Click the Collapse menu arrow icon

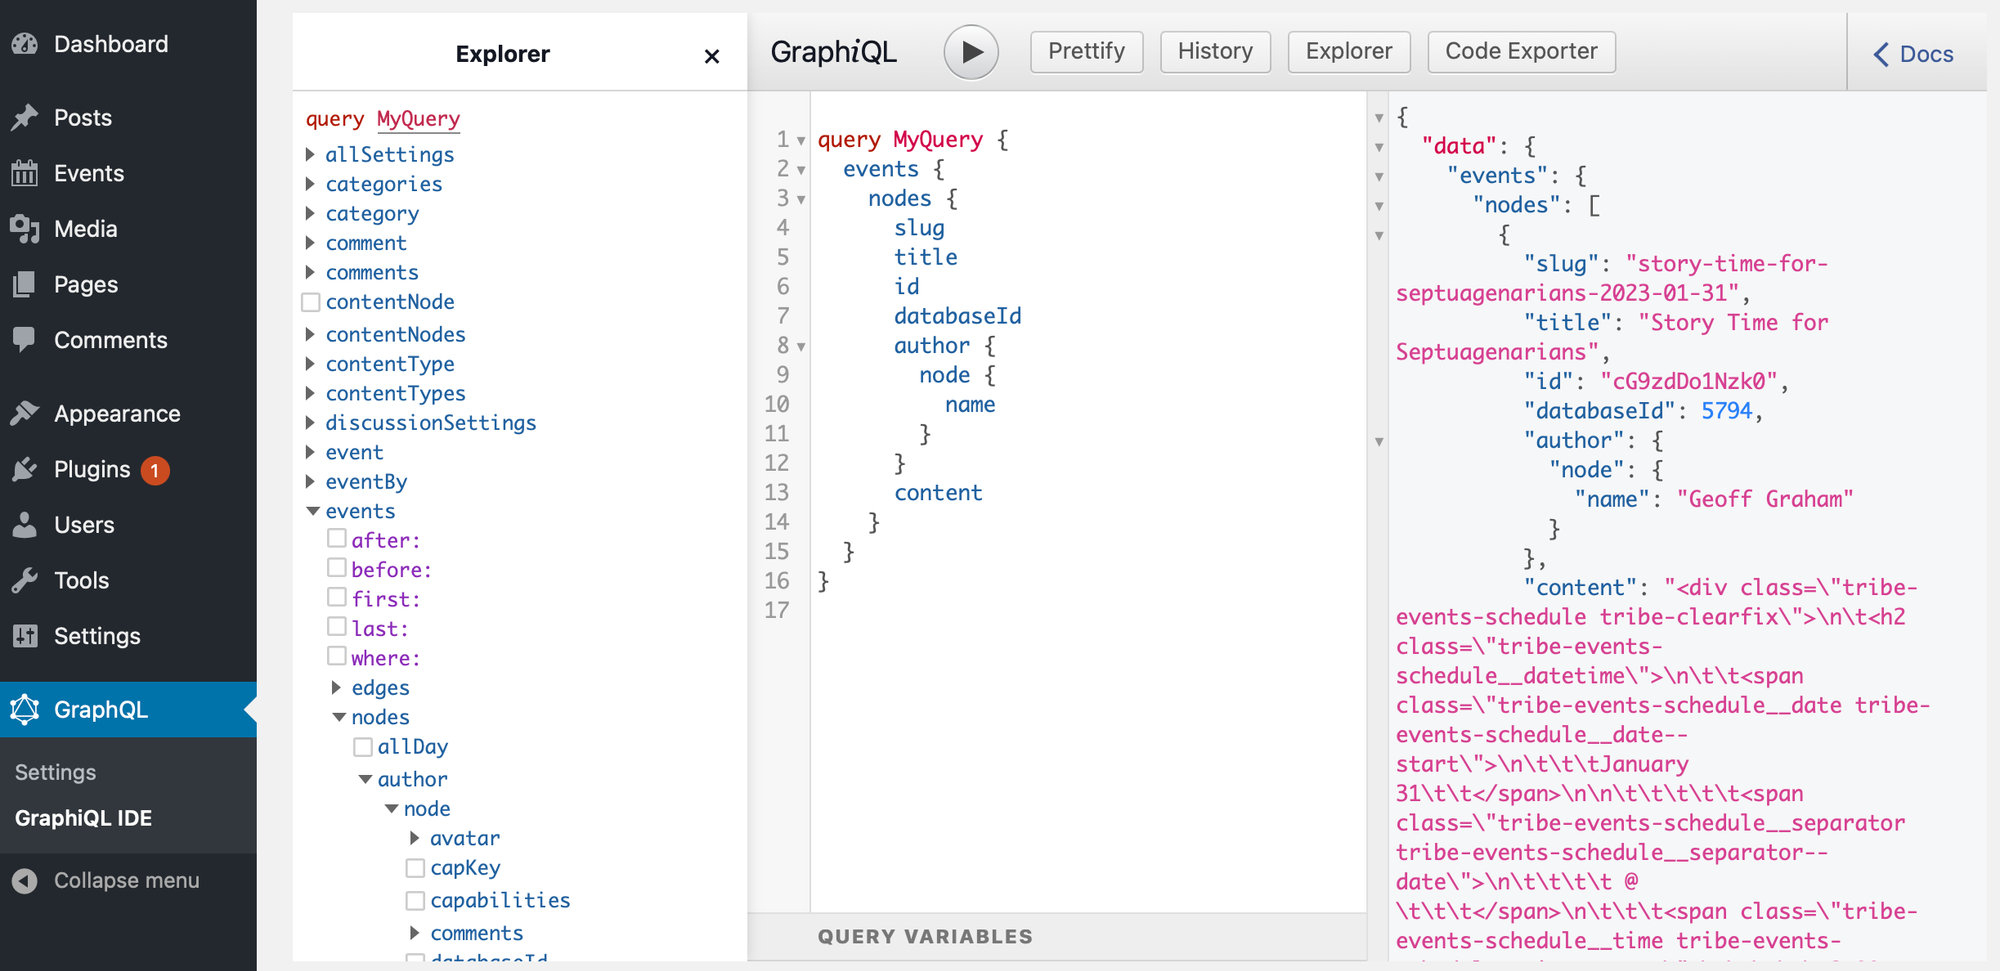point(25,881)
